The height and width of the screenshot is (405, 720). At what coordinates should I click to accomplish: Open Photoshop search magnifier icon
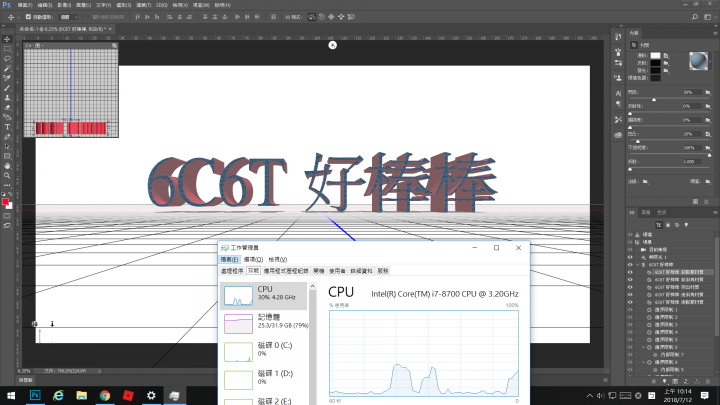(695, 17)
